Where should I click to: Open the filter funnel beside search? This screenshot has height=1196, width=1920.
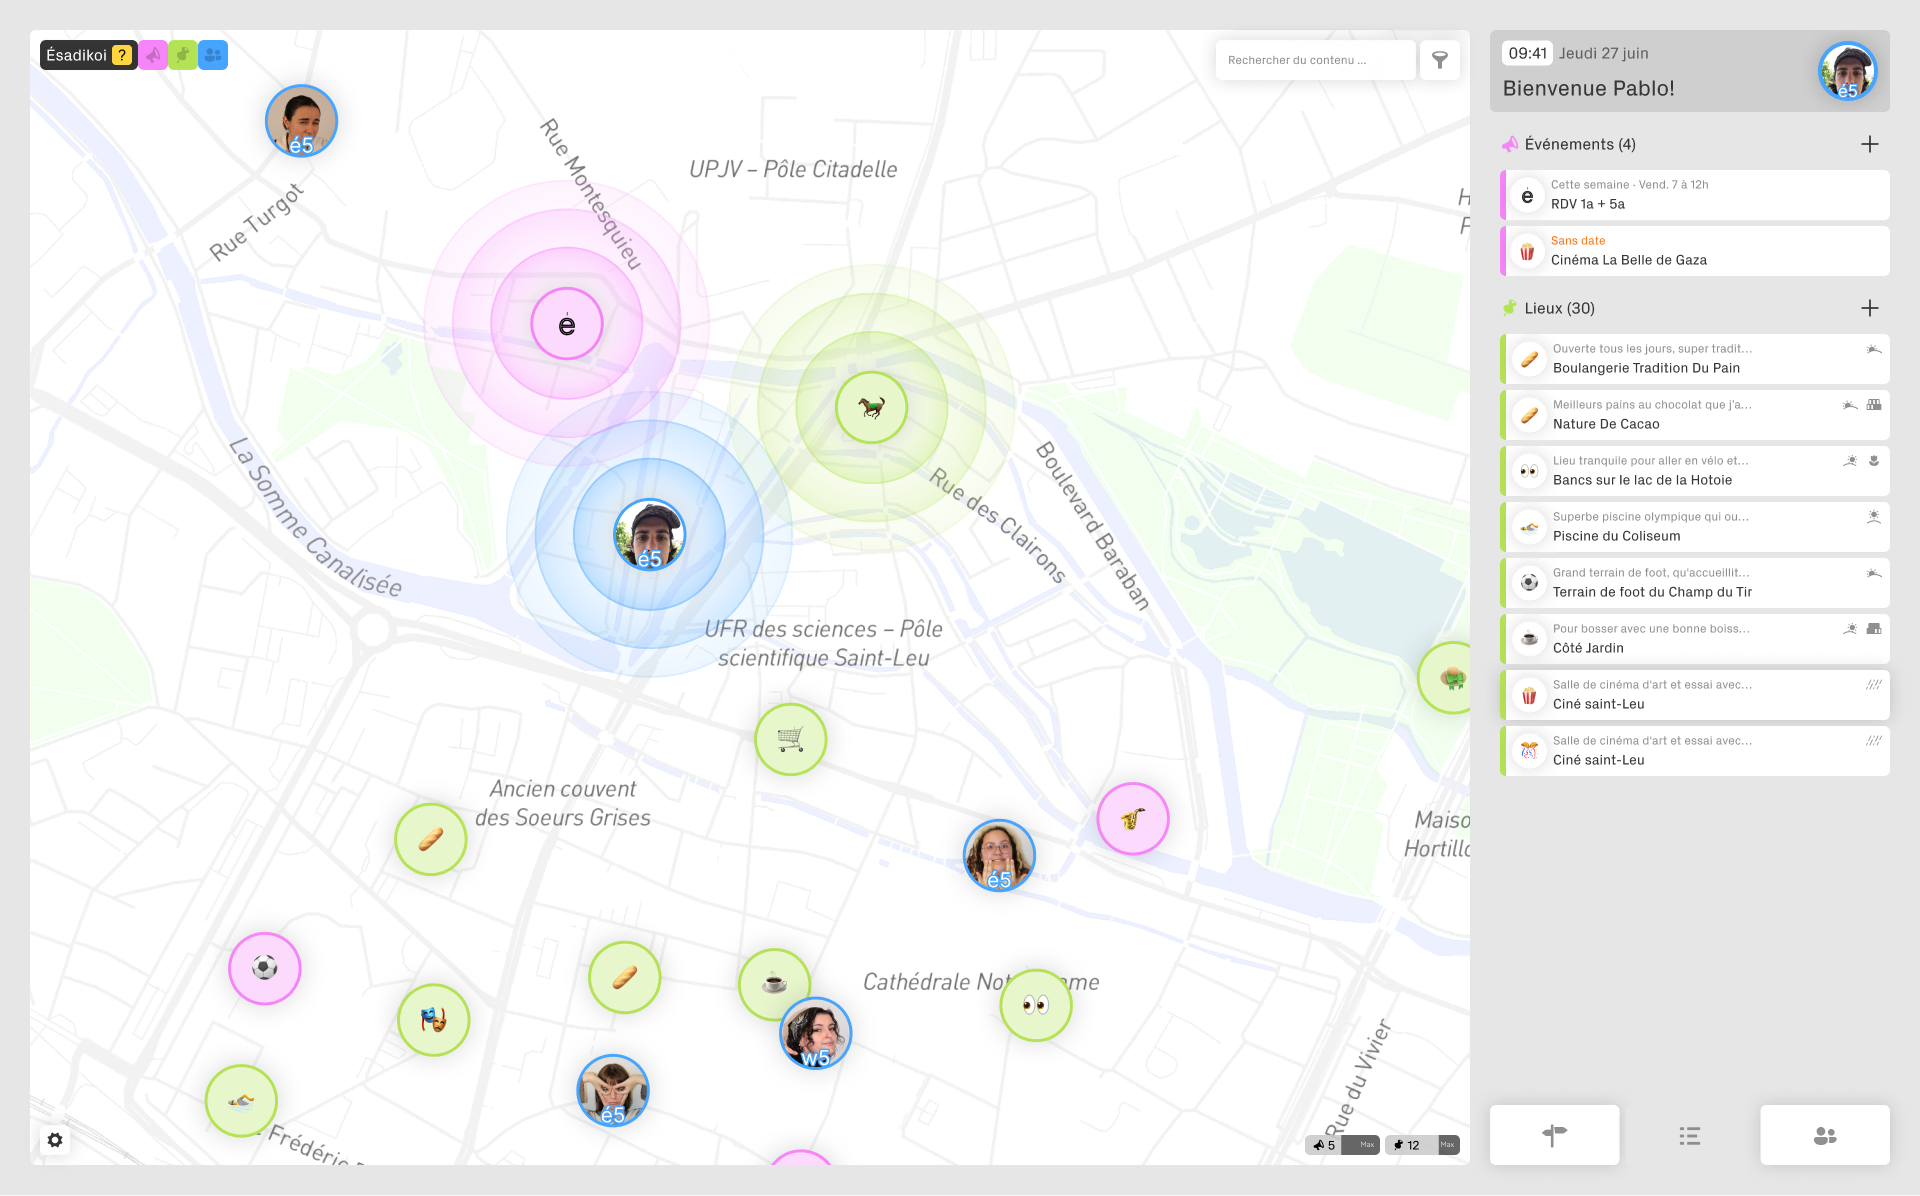1440,60
